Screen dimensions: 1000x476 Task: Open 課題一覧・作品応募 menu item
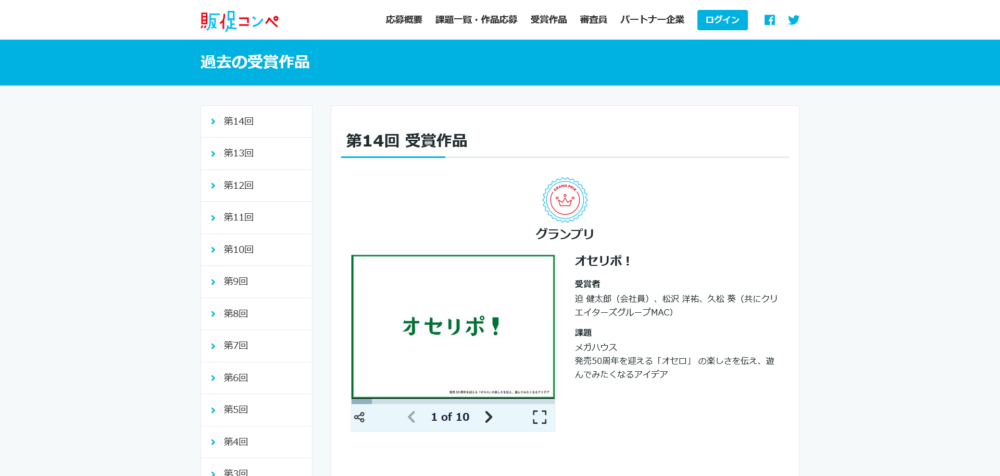pyautogui.click(x=476, y=20)
